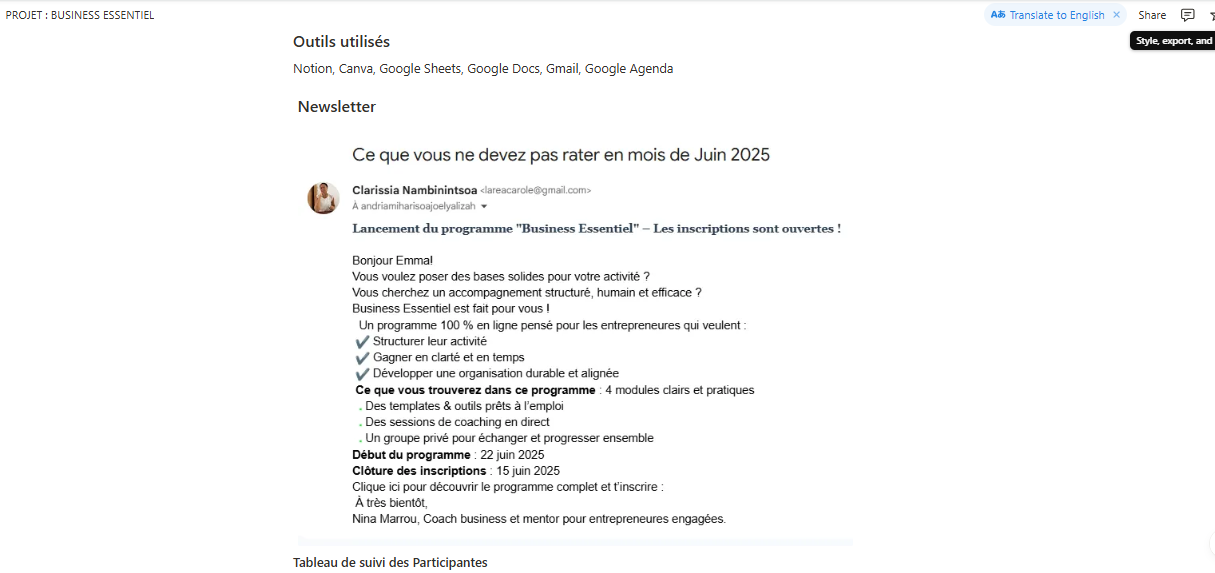Click Tableau de suivi des Participantes heading

pyautogui.click(x=390, y=563)
